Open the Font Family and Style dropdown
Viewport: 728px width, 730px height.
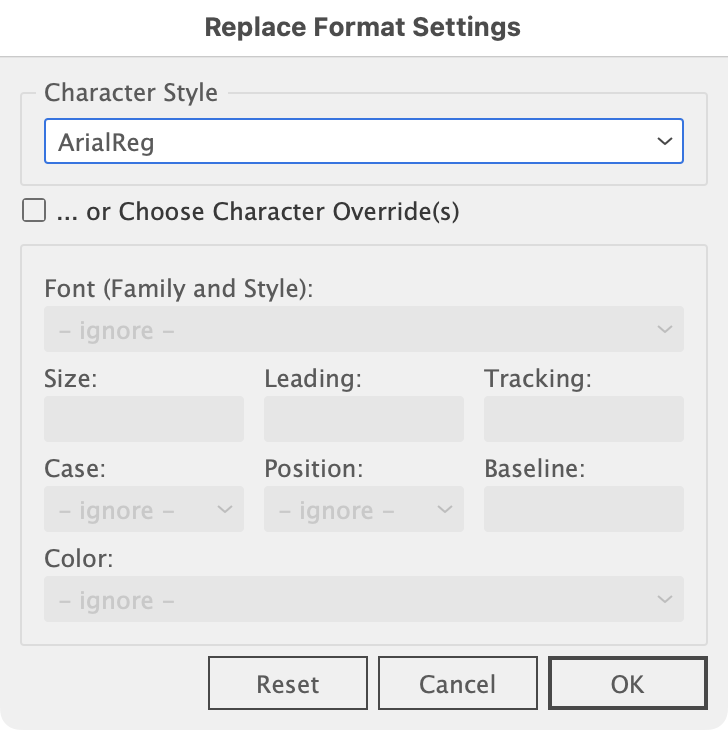click(363, 329)
